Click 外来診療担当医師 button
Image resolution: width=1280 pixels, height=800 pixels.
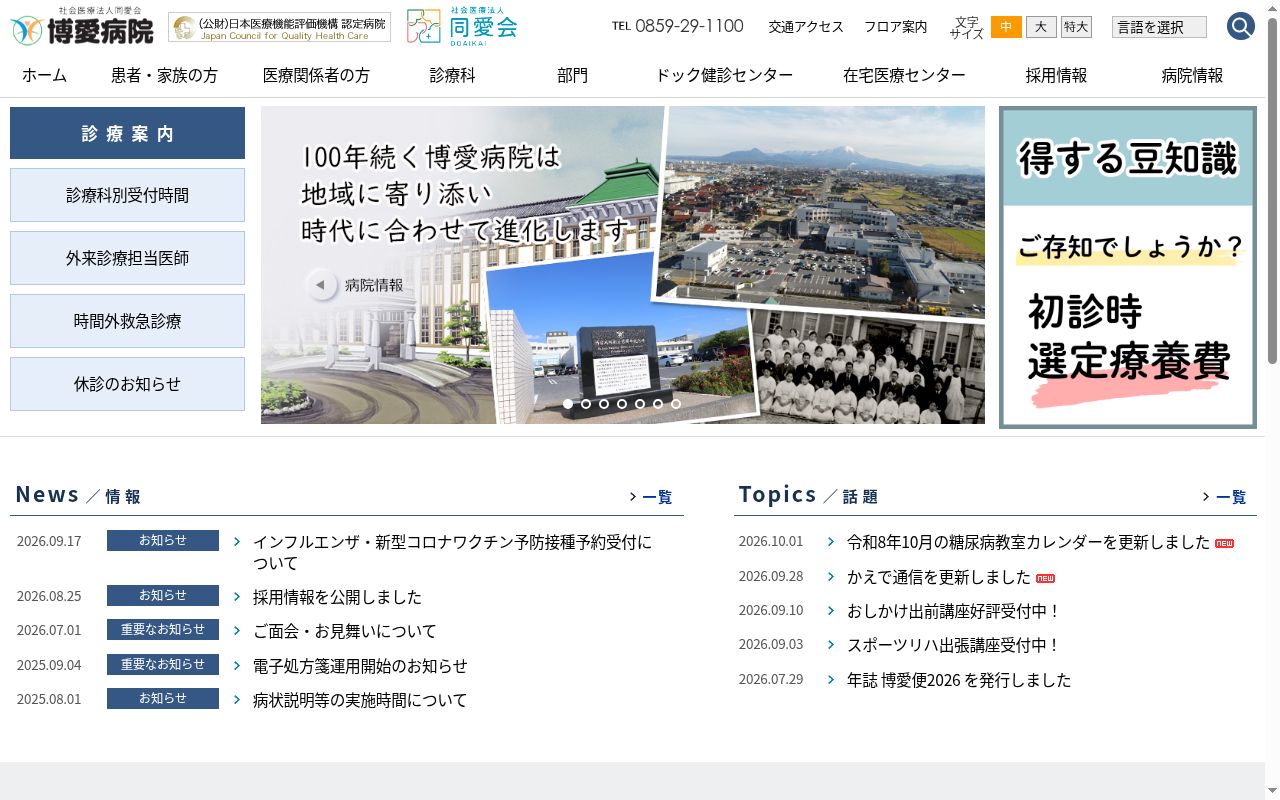(127, 258)
